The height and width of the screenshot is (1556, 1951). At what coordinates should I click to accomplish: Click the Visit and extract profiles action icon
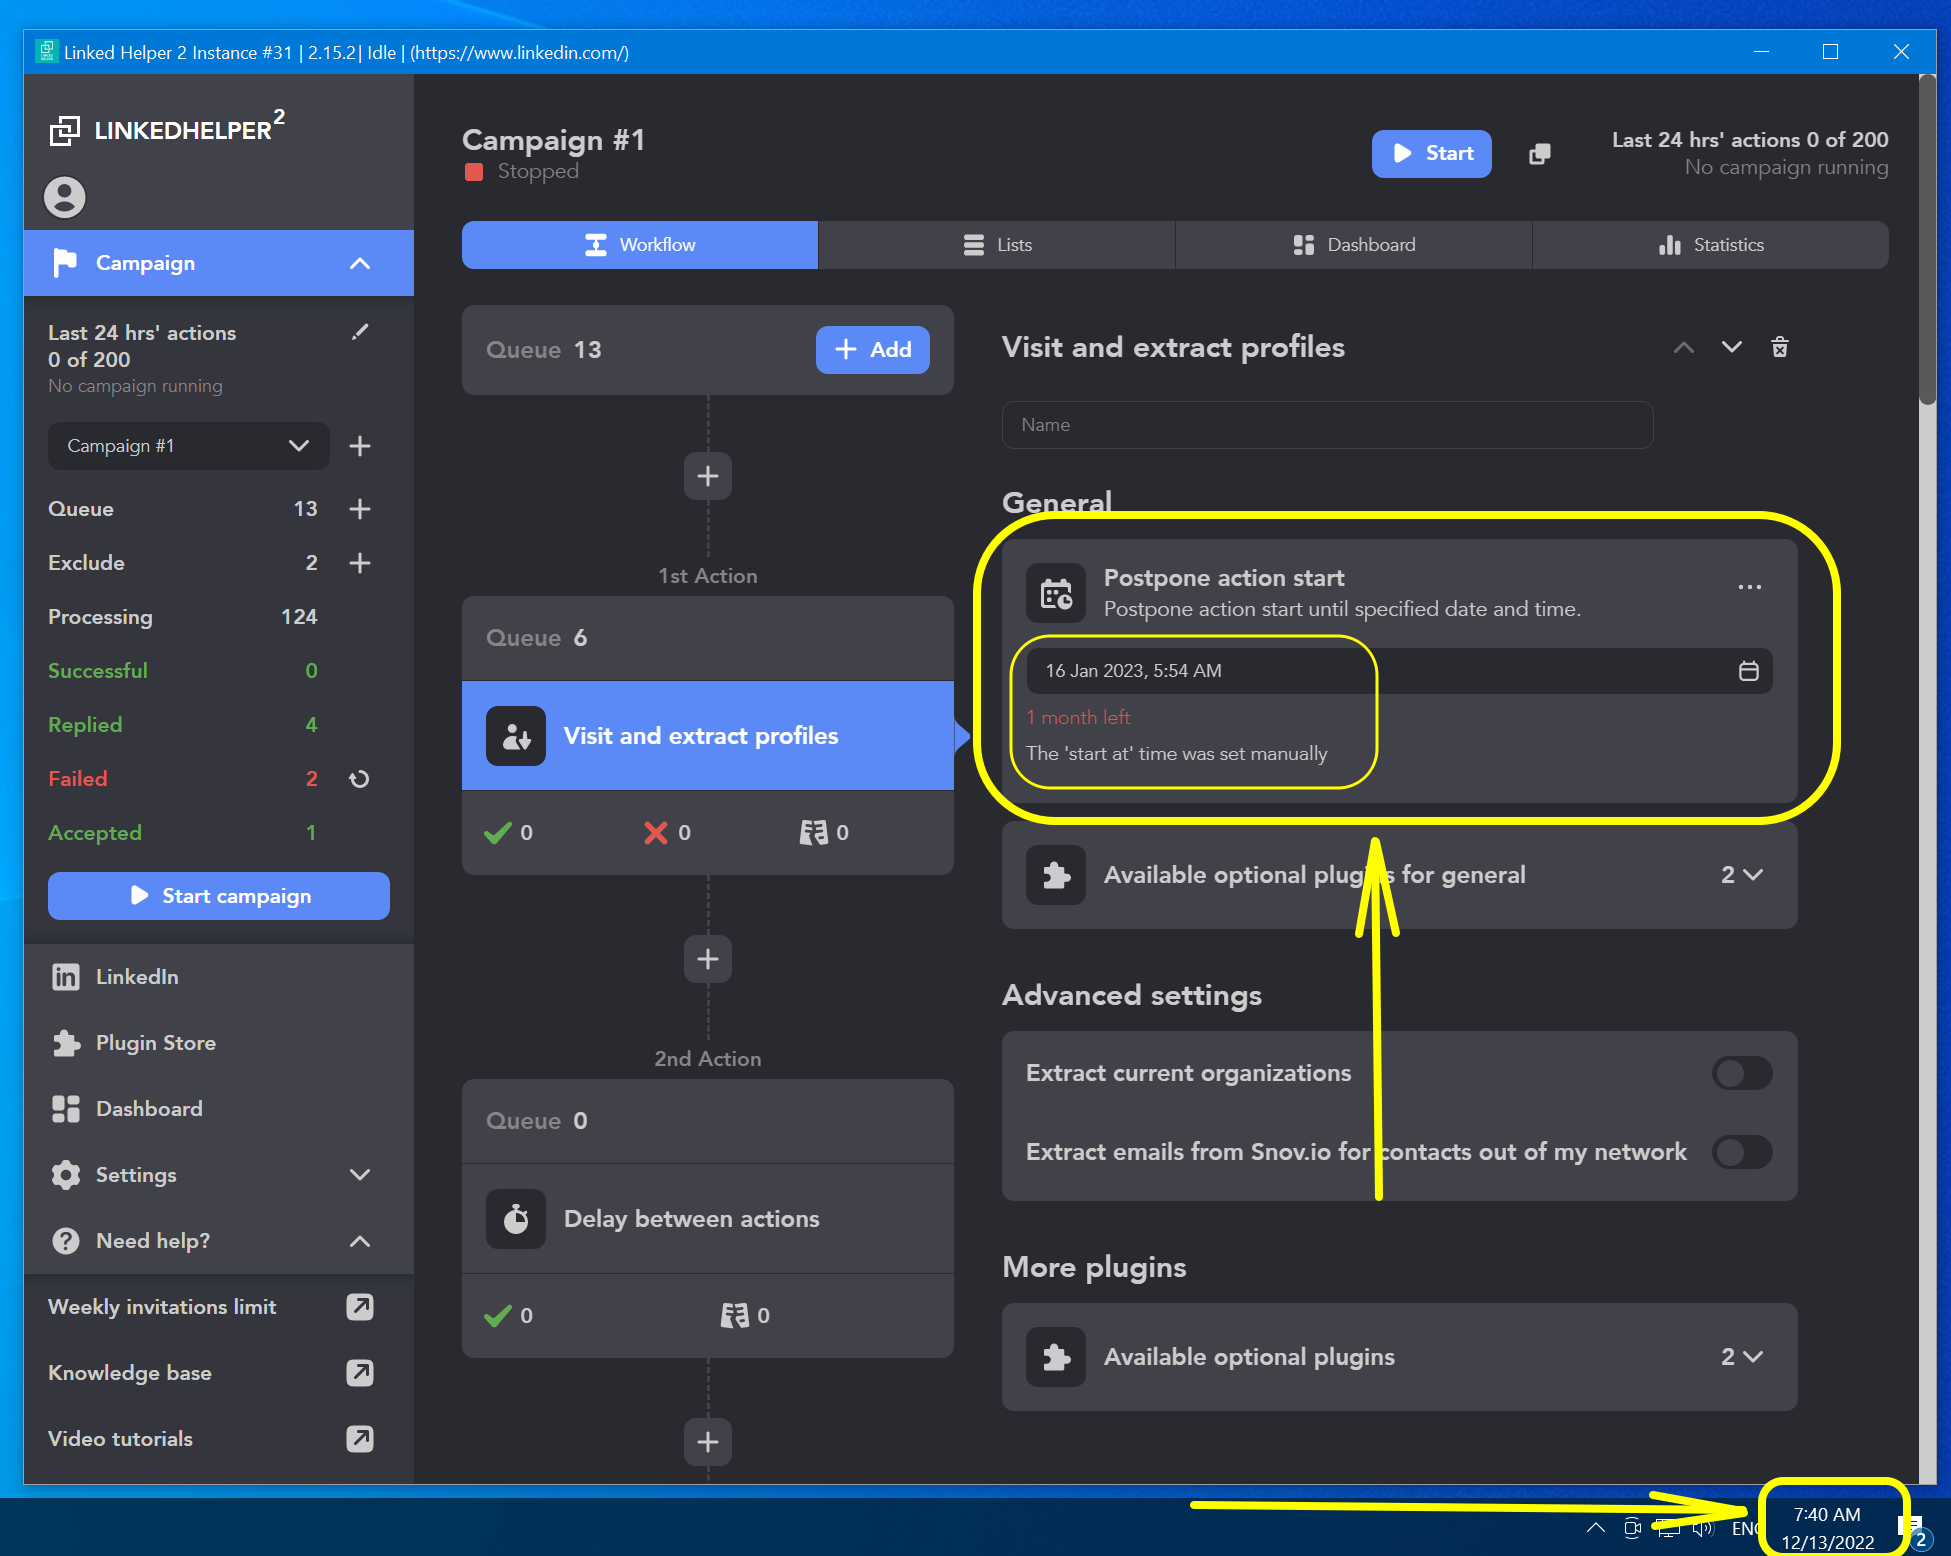(x=516, y=736)
